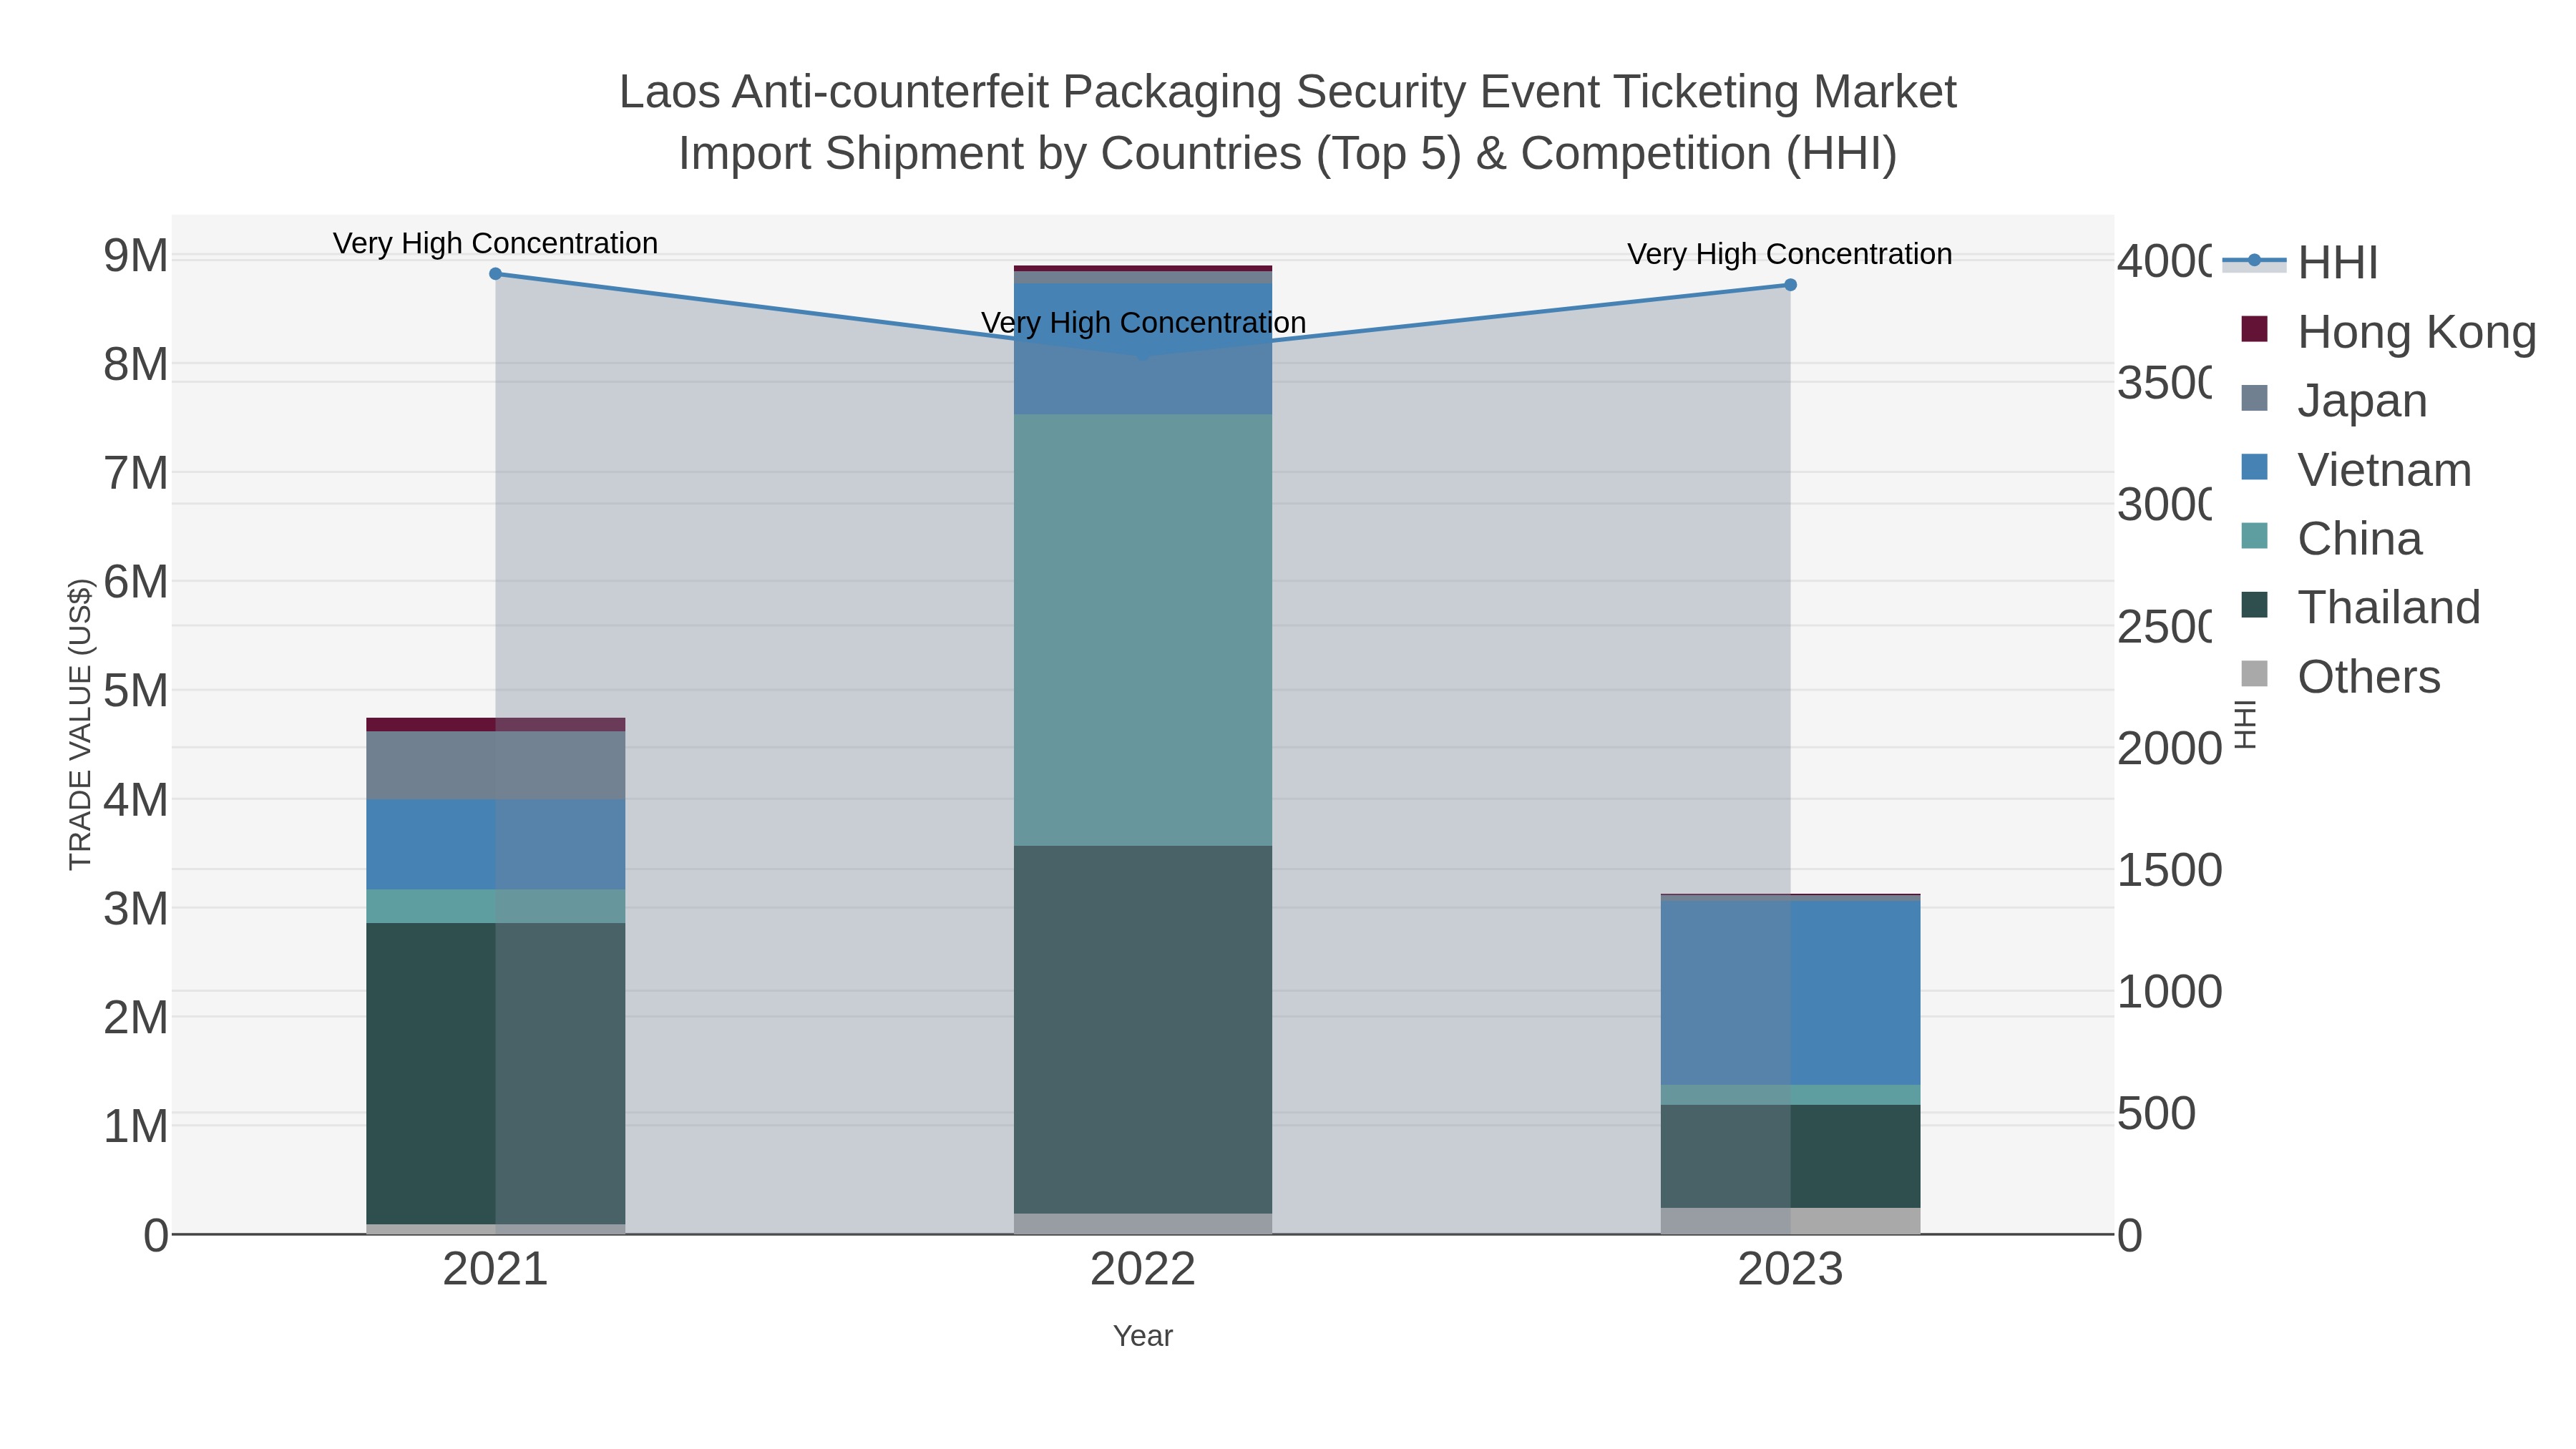
Task: Toggle the Vietnam legend entry
Action: (2356, 469)
